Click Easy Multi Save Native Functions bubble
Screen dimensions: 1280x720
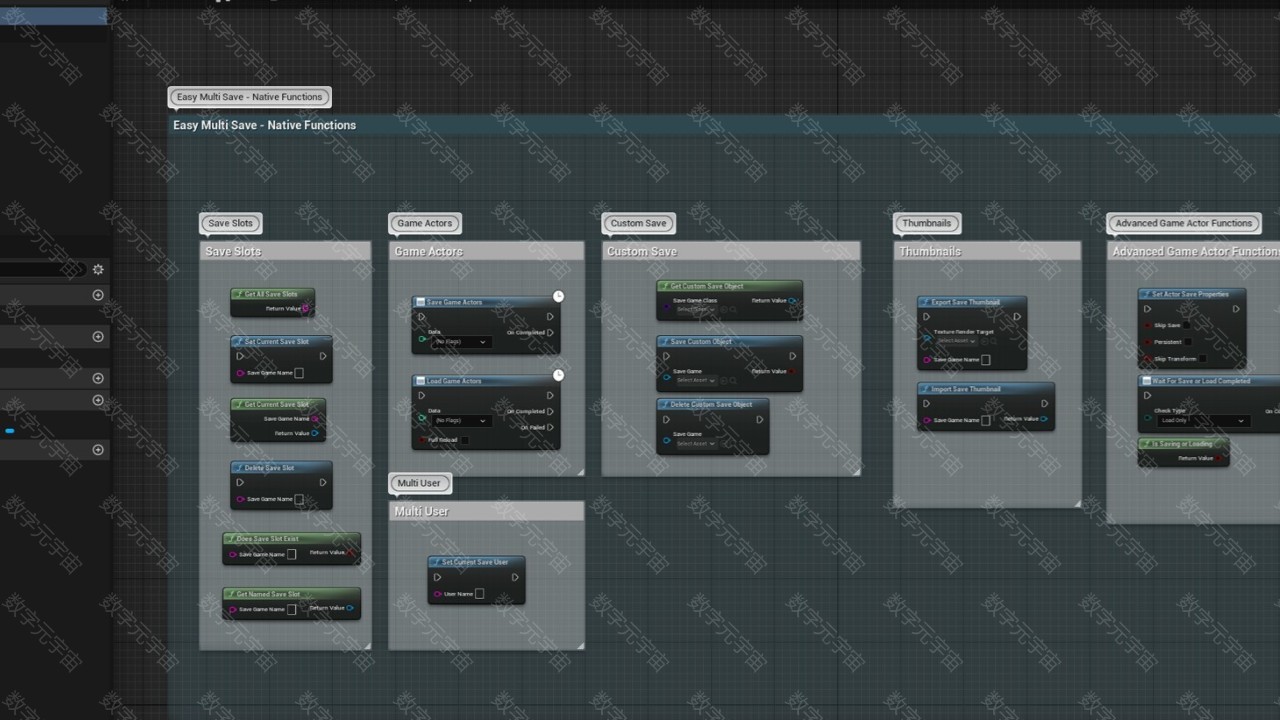coord(249,97)
